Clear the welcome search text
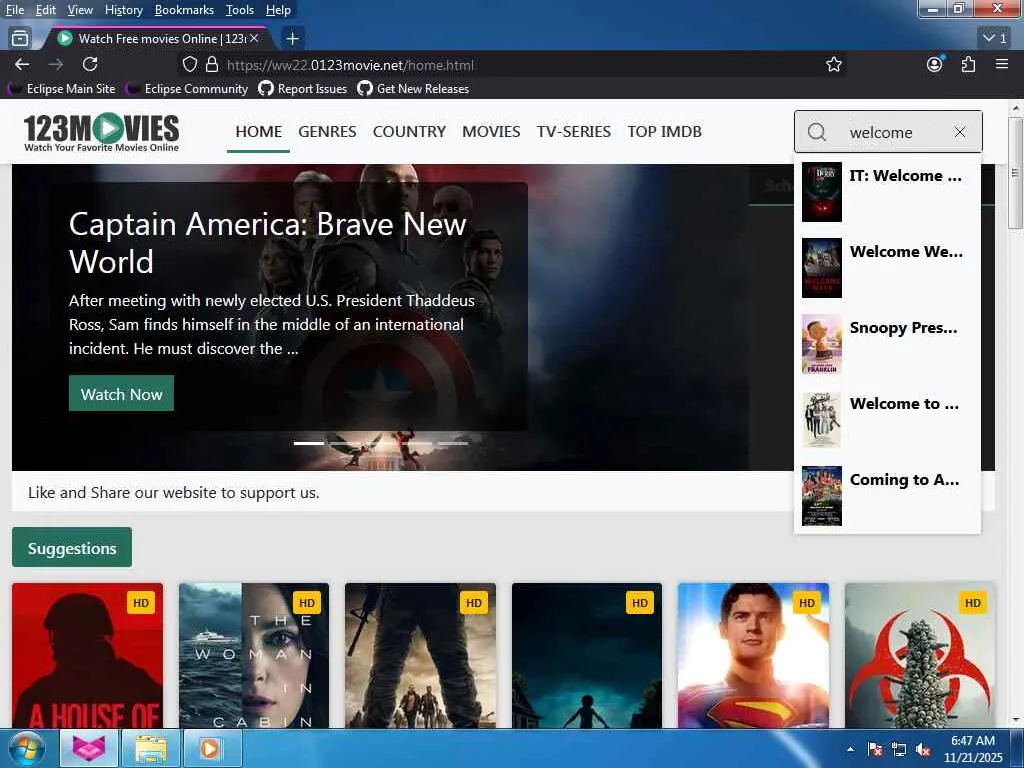1024x768 pixels. pyautogui.click(x=959, y=132)
